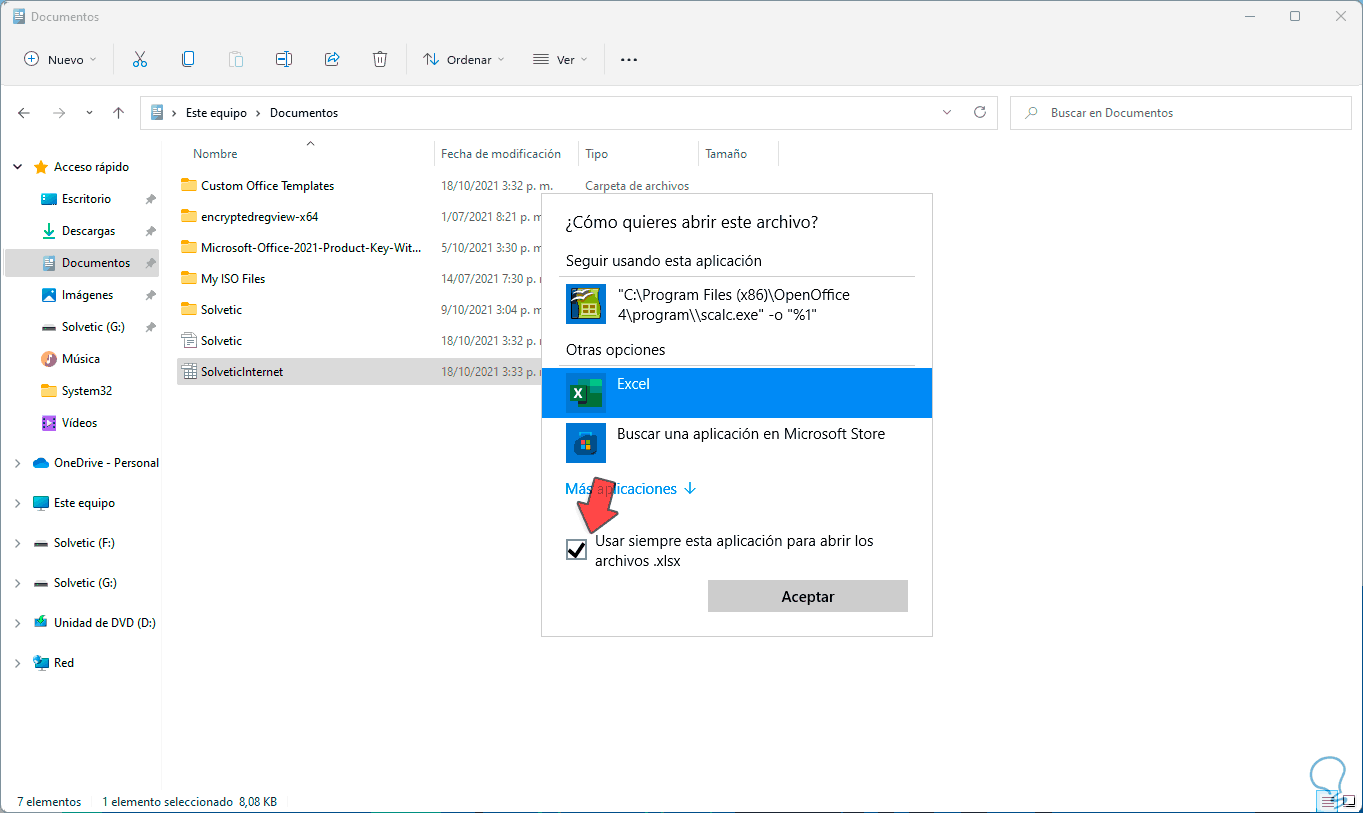Screen dimensions: 1363x813
Task: Switch to details view icon in status bar
Action: (x=1327, y=801)
